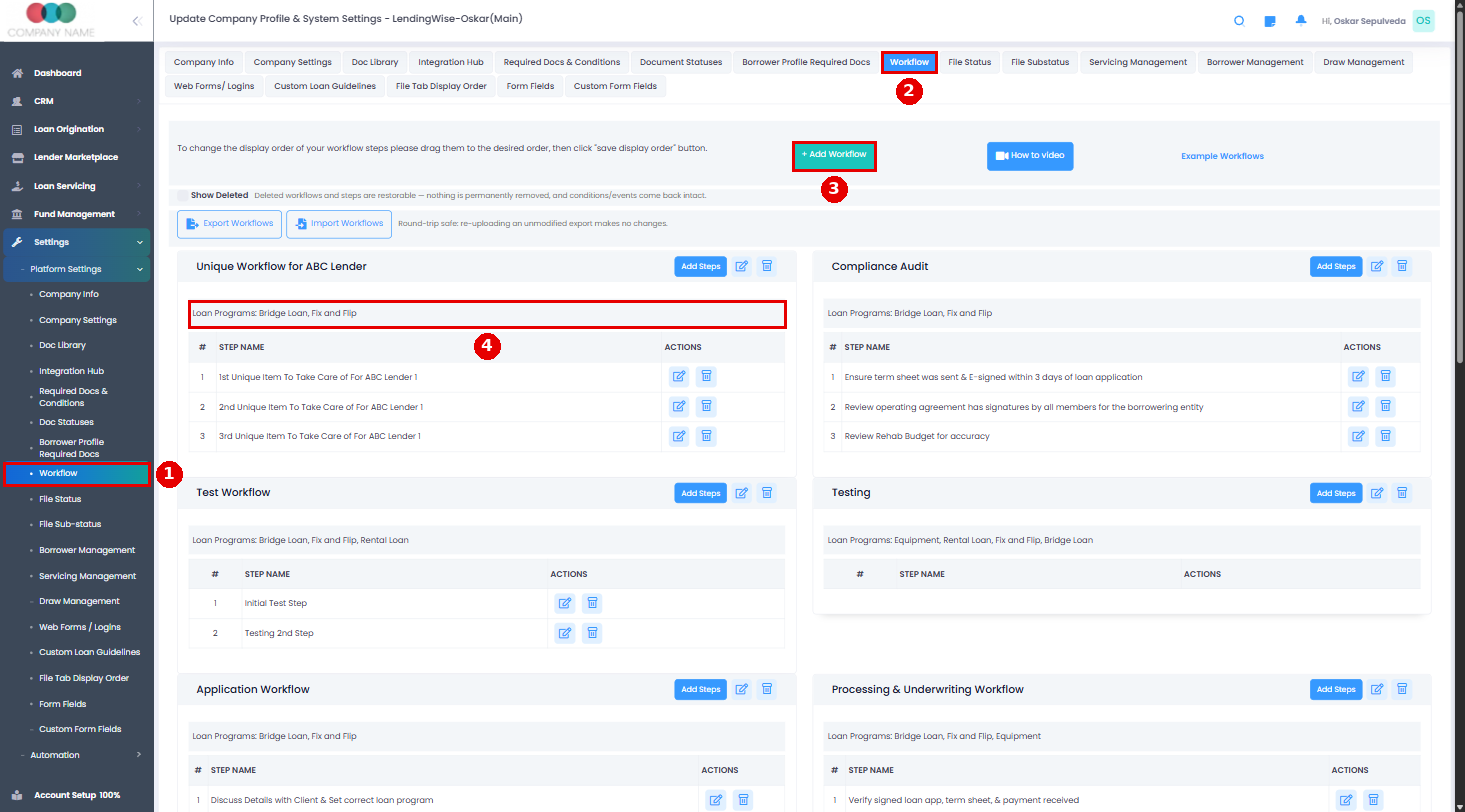This screenshot has height=812, width=1465.
Task: Edit the Test Workflow workflow
Action: point(741,493)
